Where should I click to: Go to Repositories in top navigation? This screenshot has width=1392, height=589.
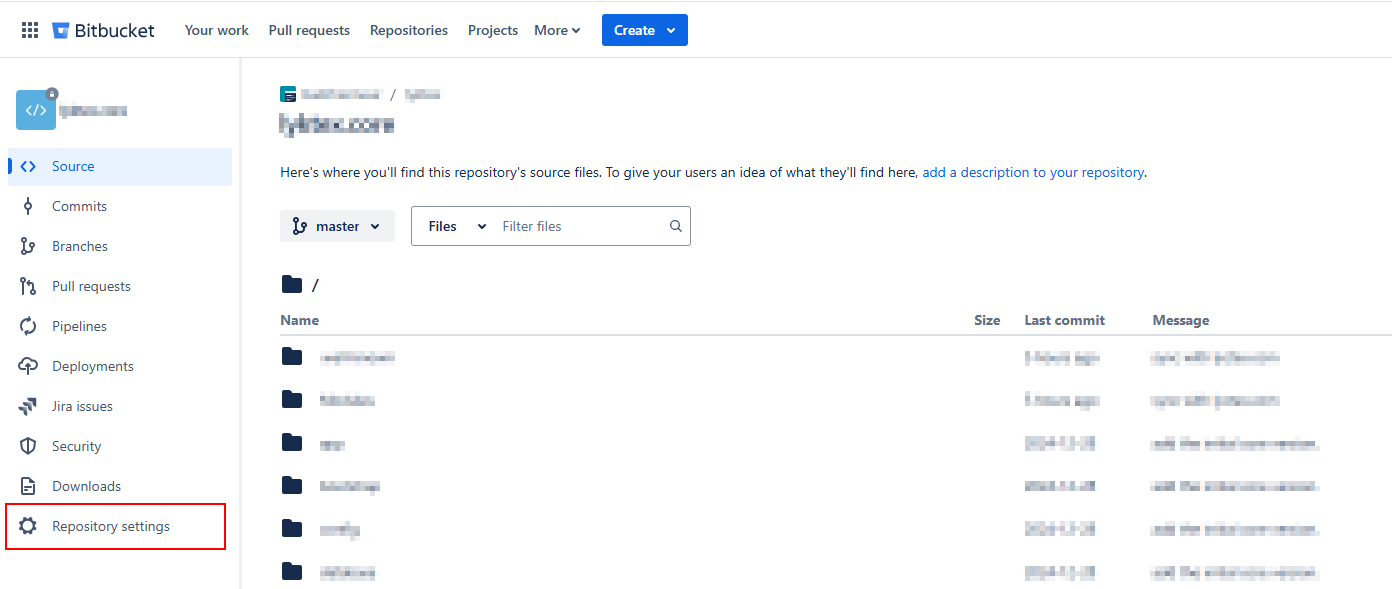click(x=409, y=30)
